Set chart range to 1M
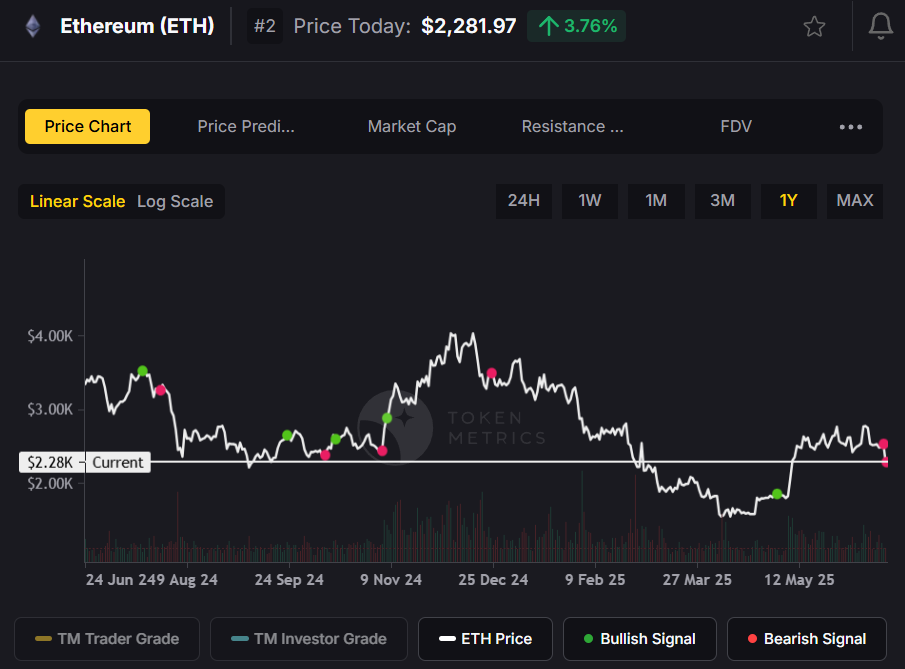 coord(656,201)
